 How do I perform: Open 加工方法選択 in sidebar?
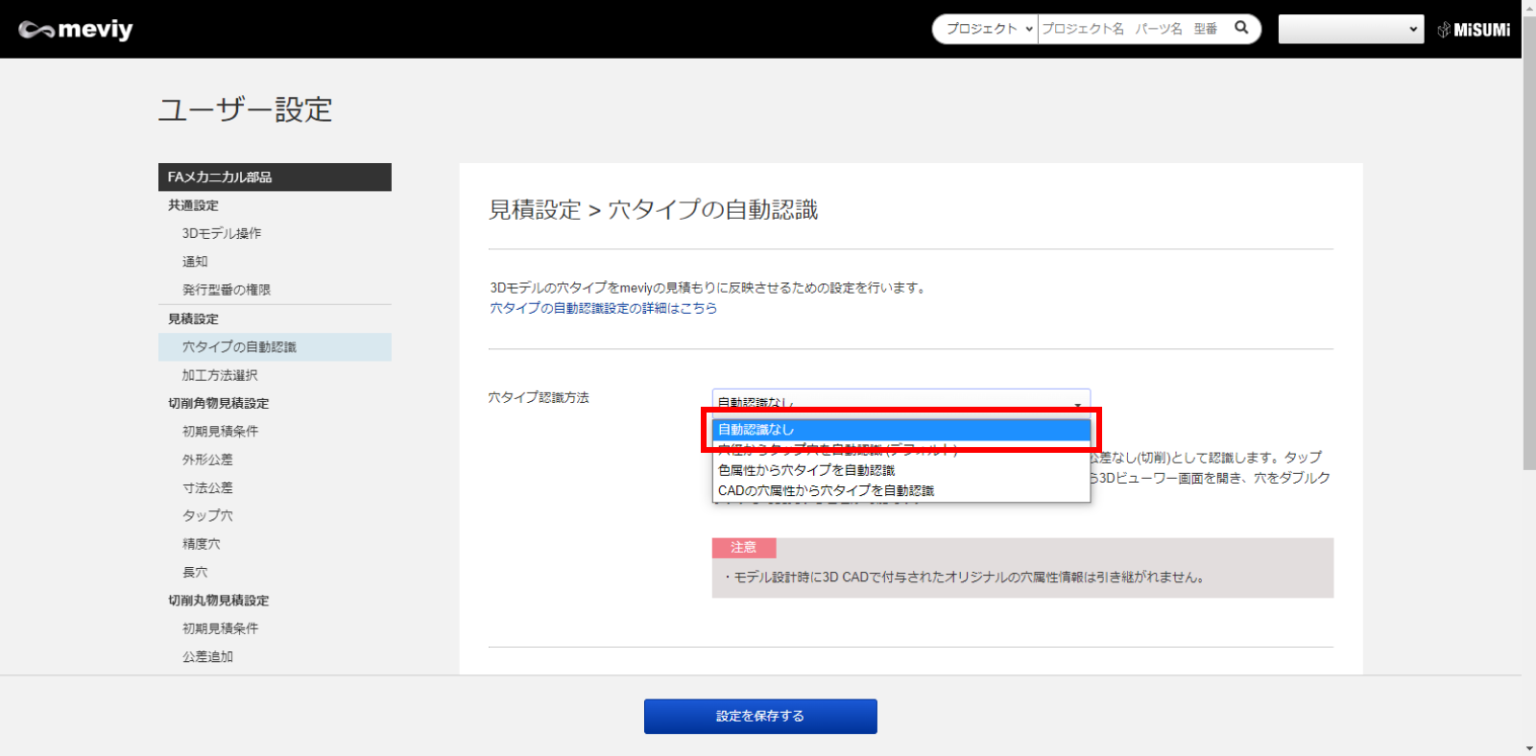click(x=220, y=375)
